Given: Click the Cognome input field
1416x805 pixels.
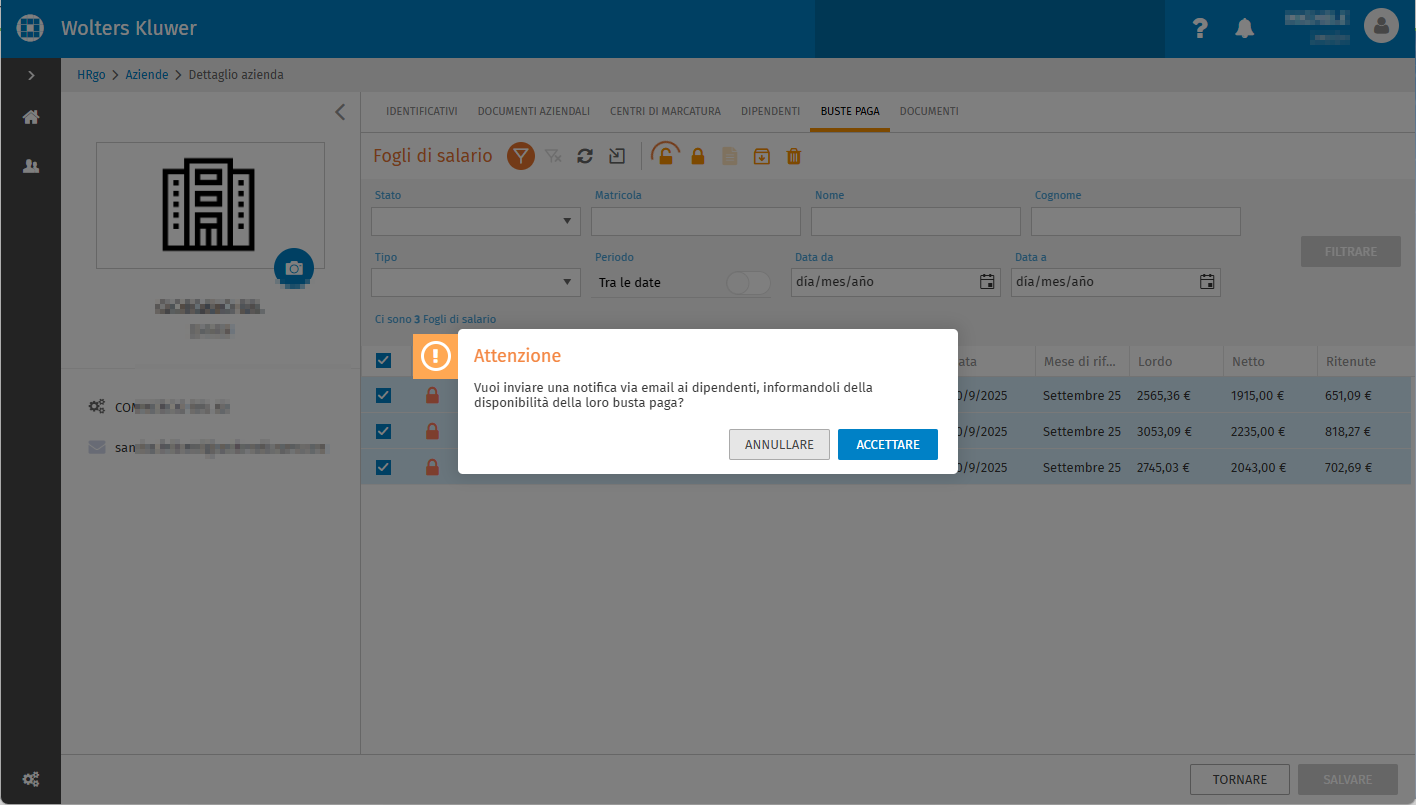Looking at the screenshot, I should (x=1136, y=221).
